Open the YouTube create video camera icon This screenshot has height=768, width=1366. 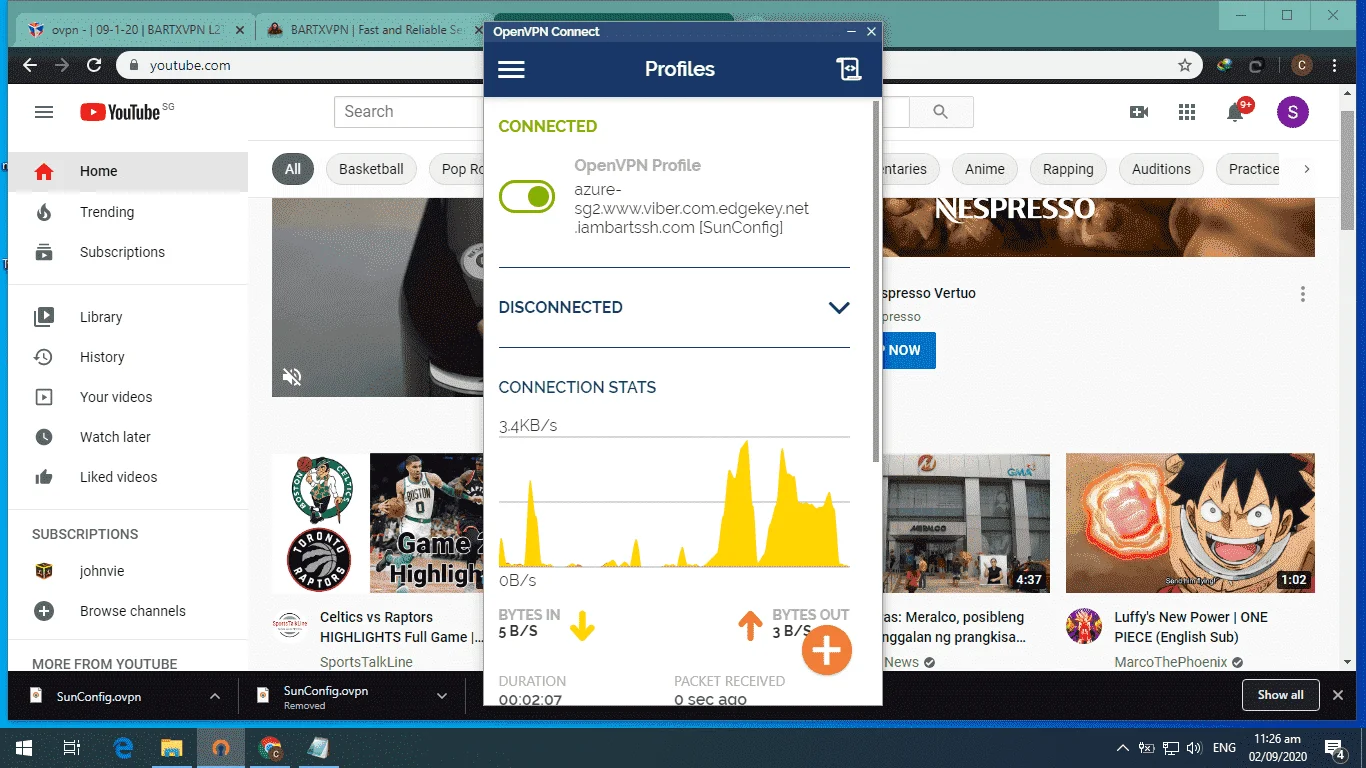pos(1139,112)
